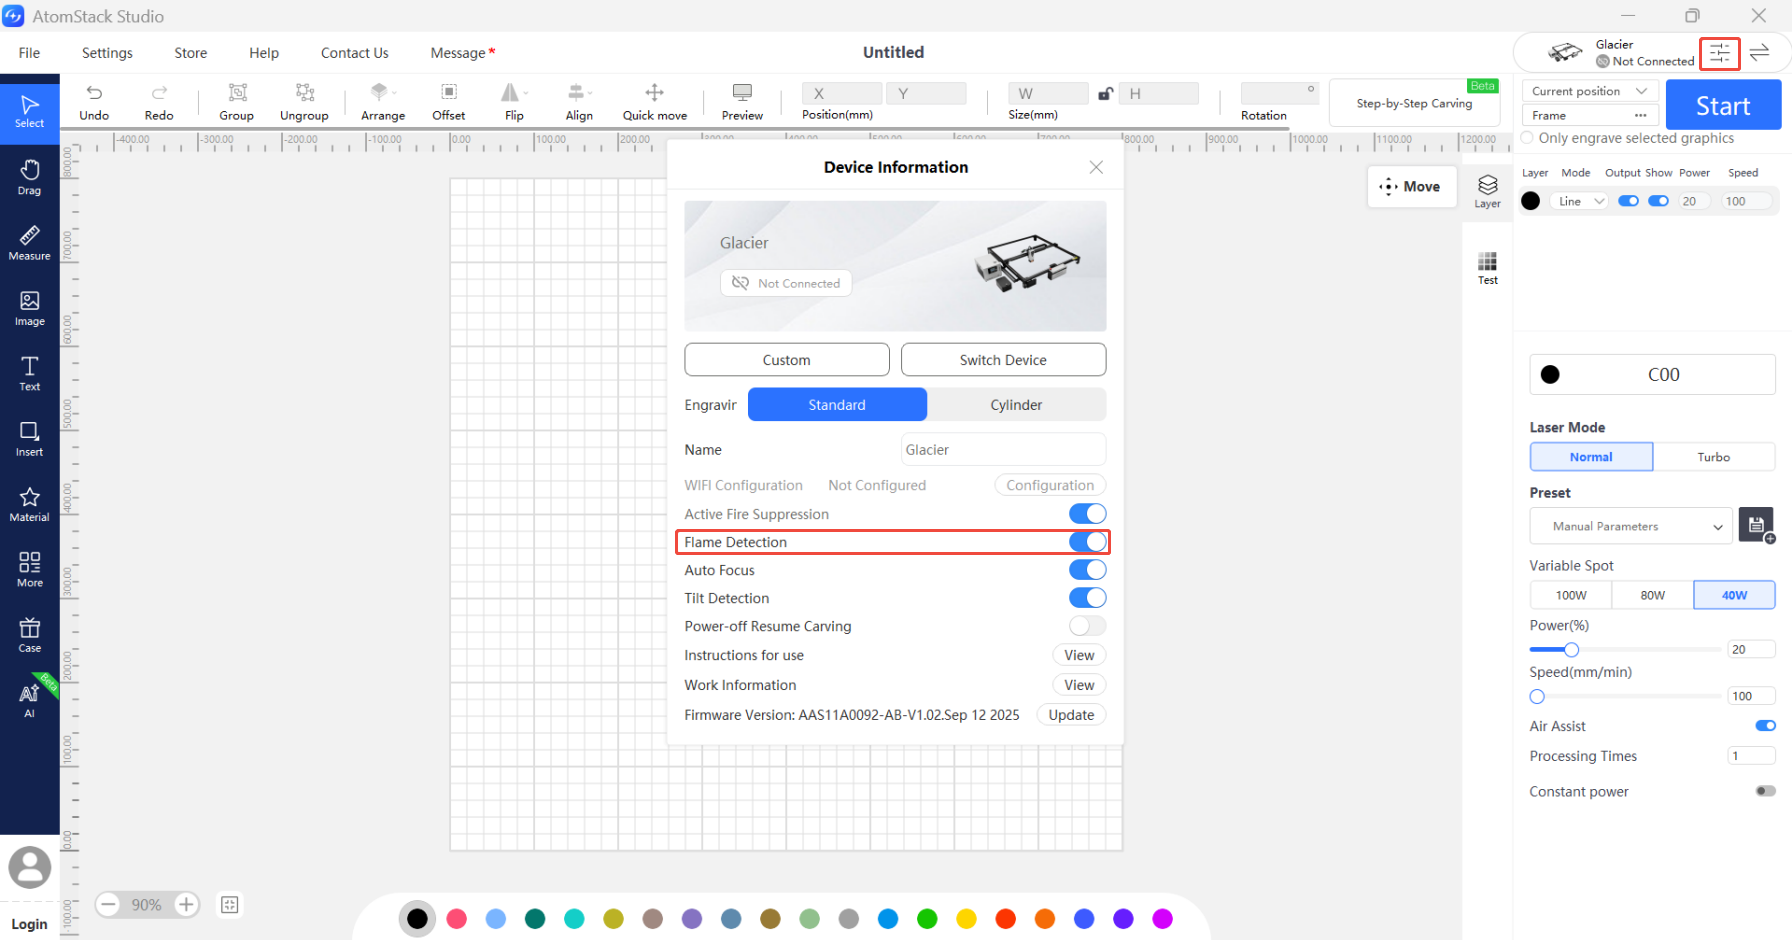Open device settings sliders icon
Screen dimensions: 1792x940
coord(1720,53)
